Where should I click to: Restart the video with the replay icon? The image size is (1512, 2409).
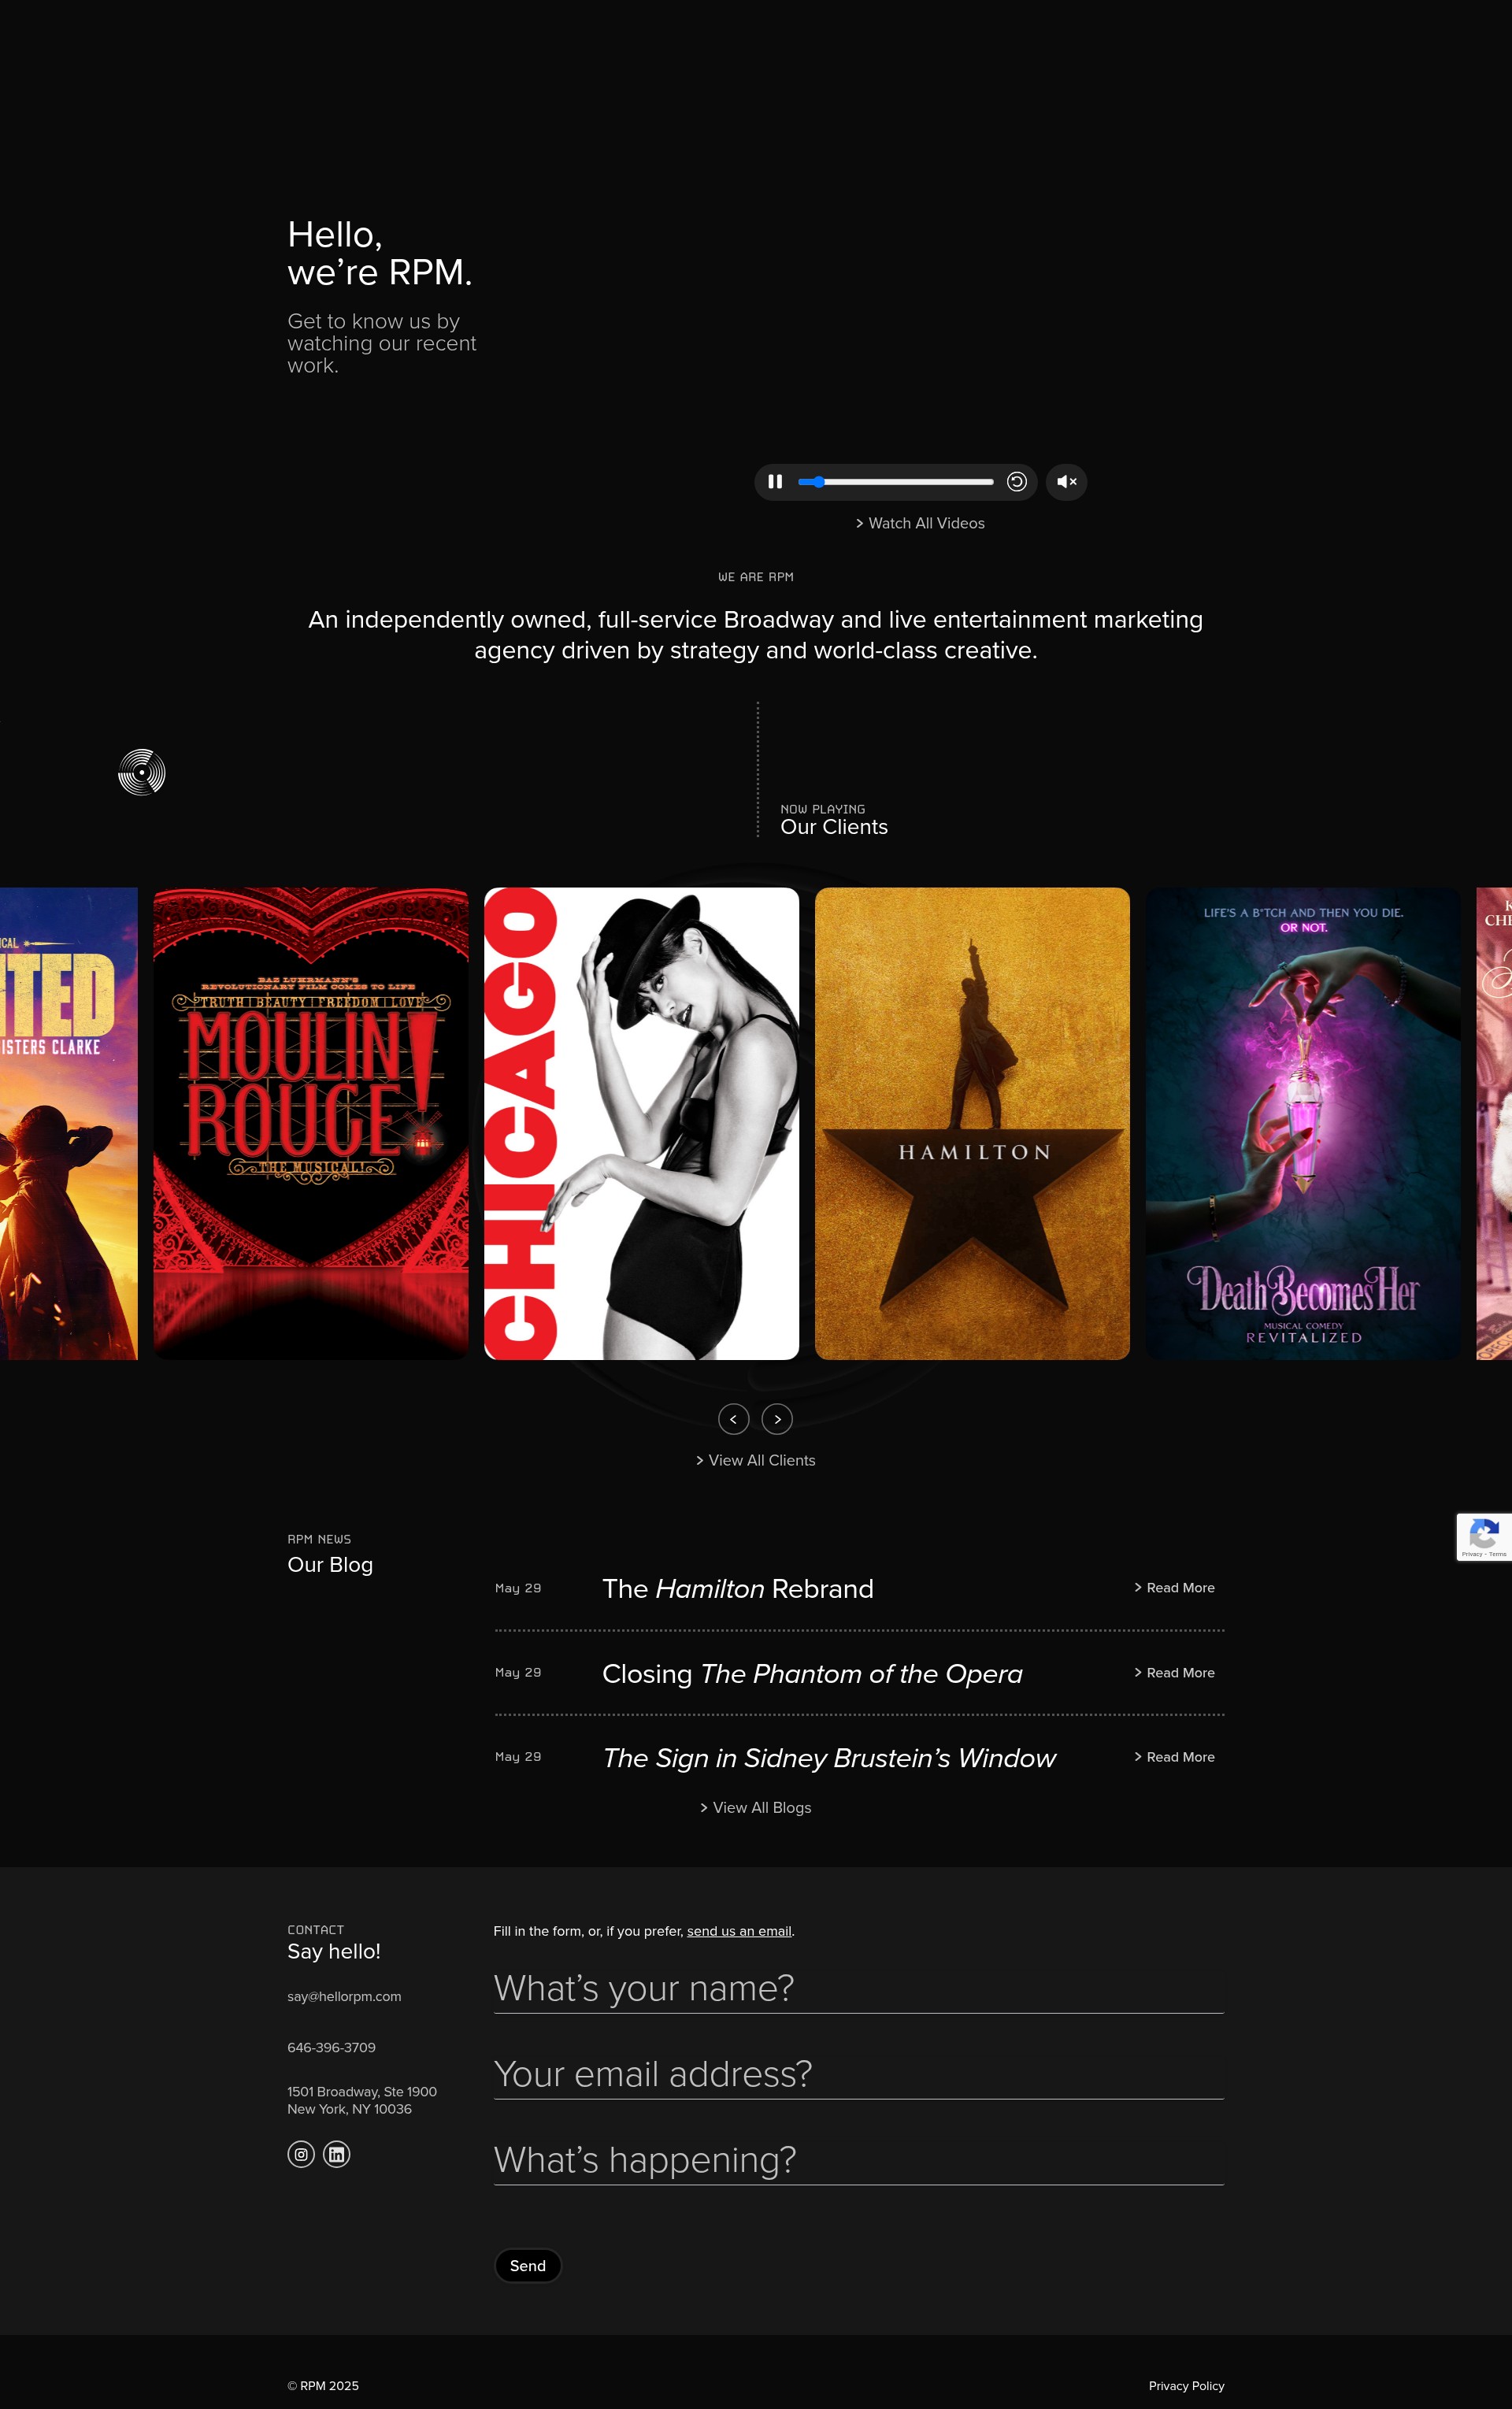[x=1016, y=482]
